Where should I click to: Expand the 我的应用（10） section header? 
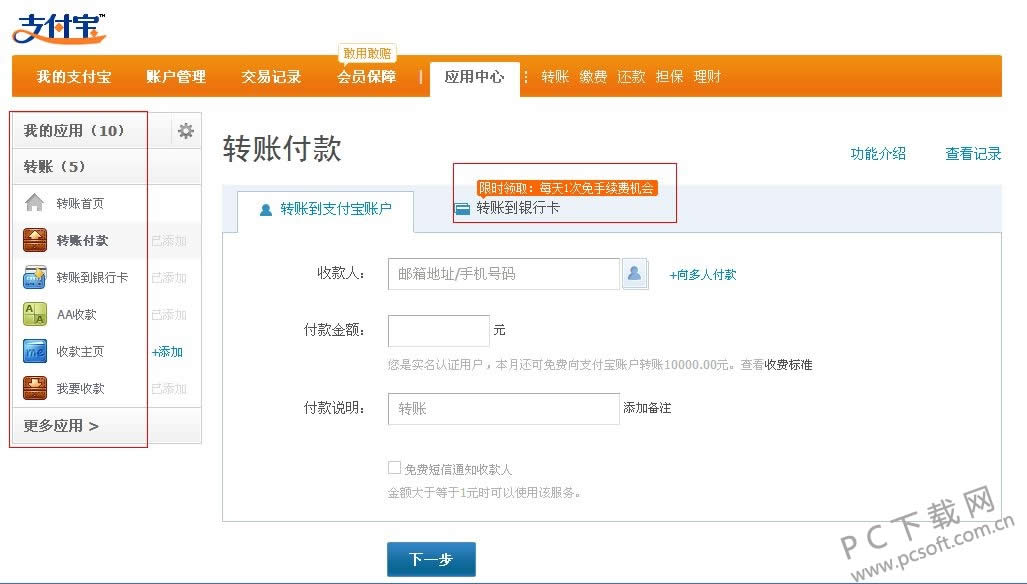[x=75, y=131]
